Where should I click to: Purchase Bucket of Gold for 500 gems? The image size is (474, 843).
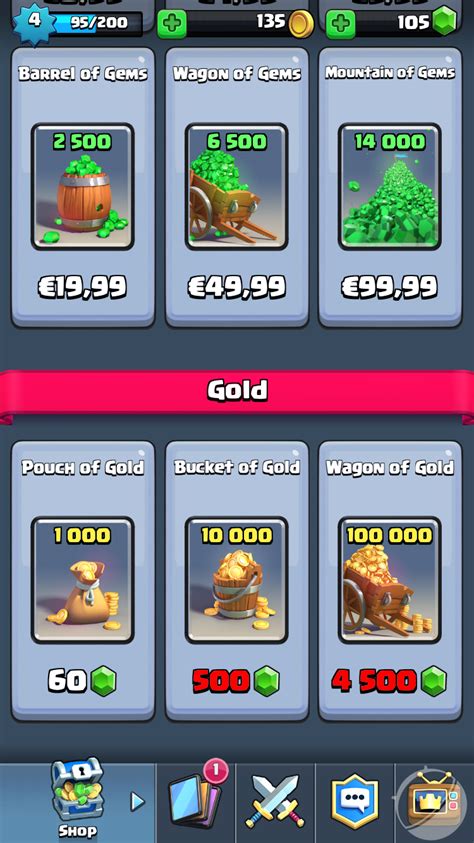pos(237,581)
